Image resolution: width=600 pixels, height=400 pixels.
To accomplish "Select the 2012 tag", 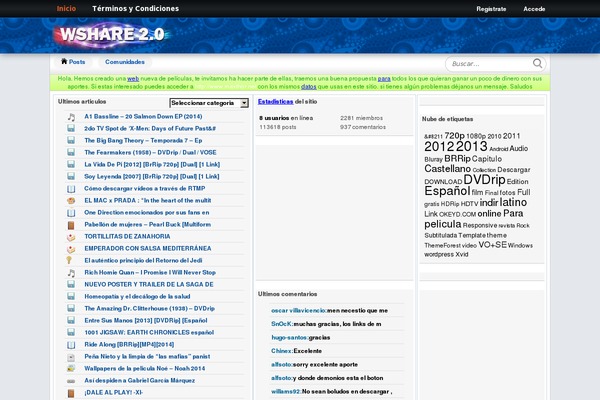I will [x=439, y=146].
